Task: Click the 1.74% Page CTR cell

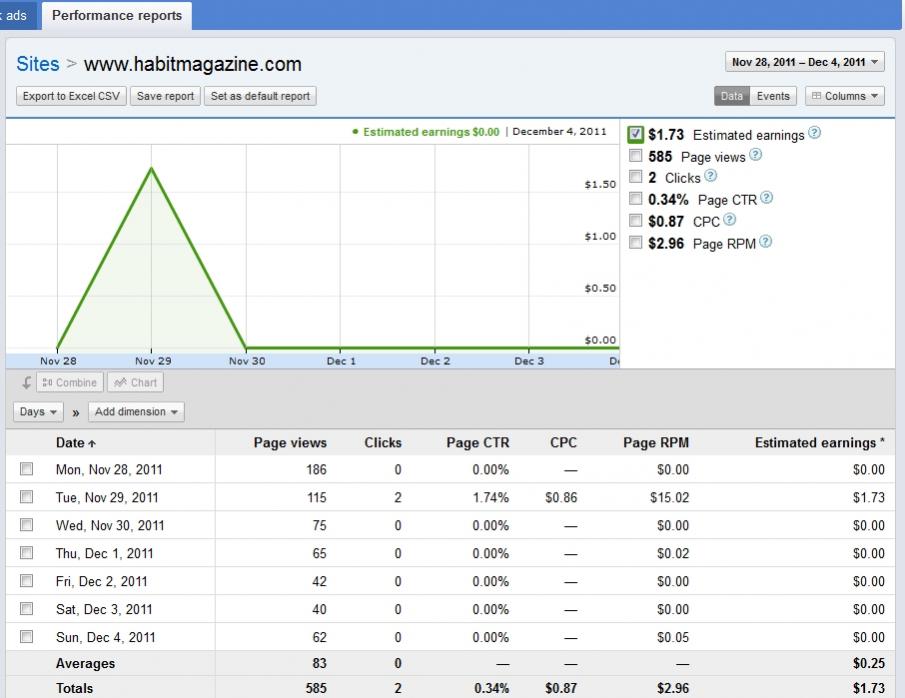Action: pyautogui.click(x=491, y=497)
